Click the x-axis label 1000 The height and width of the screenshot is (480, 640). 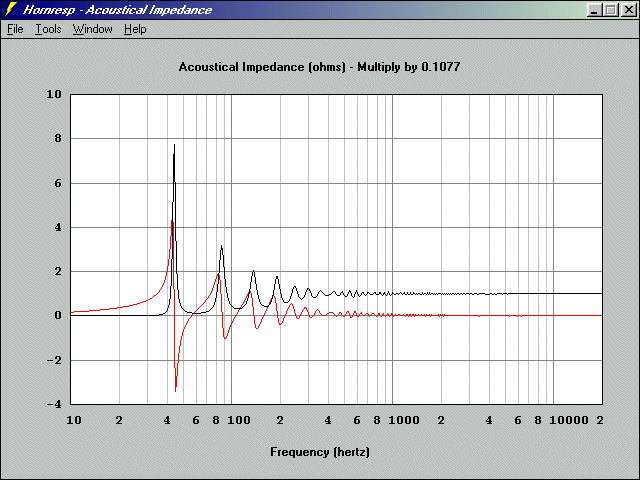pyautogui.click(x=403, y=420)
